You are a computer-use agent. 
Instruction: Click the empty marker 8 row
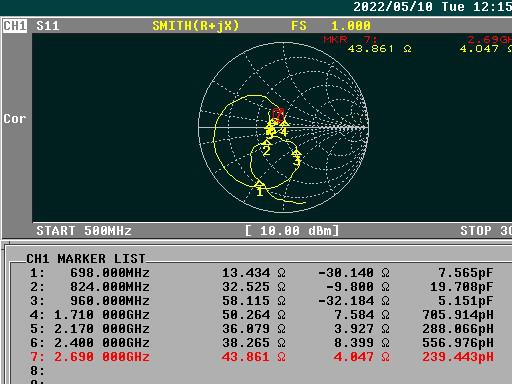(x=261, y=371)
